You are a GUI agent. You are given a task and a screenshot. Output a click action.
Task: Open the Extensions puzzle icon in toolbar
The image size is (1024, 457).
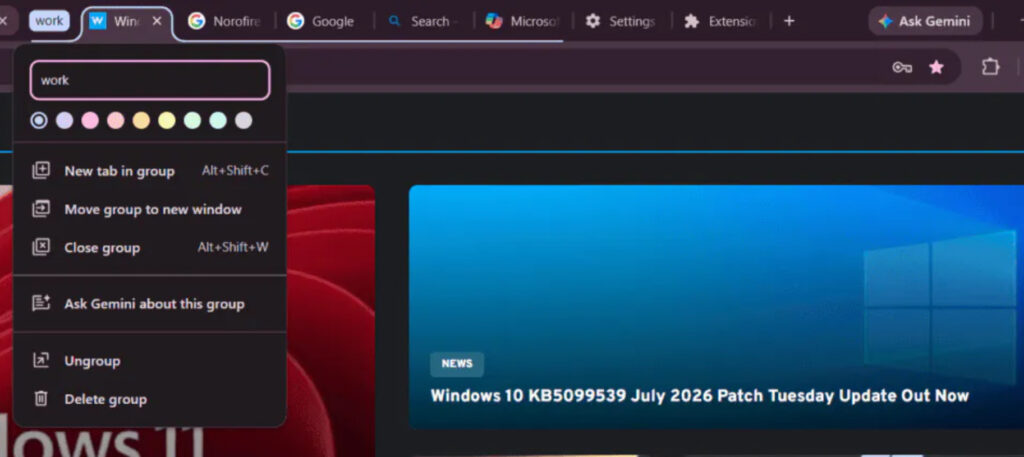(991, 67)
